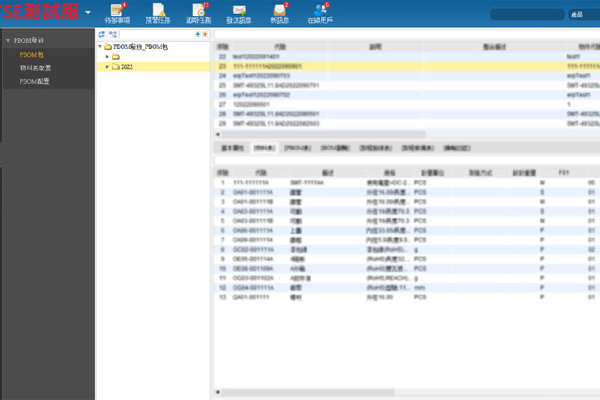The image size is (600, 400).
Task: Click left arrow of upper table horizontal scrollbar
Action: [218, 134]
